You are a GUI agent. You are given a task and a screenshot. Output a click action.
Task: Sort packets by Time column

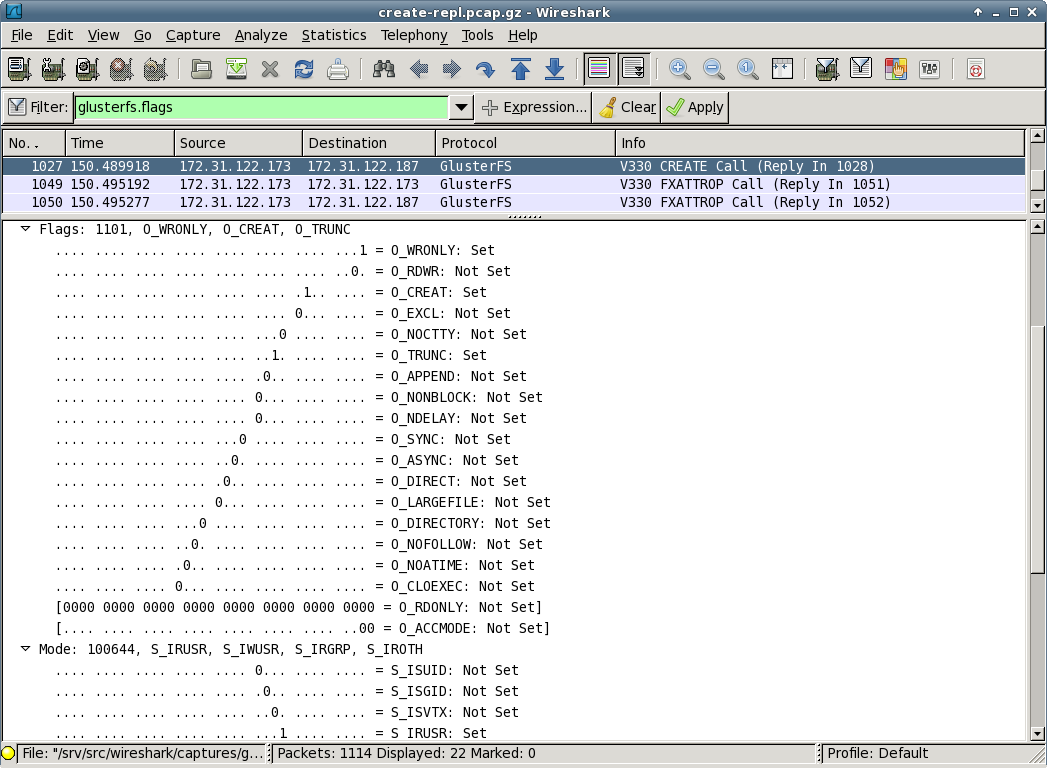(x=120, y=143)
